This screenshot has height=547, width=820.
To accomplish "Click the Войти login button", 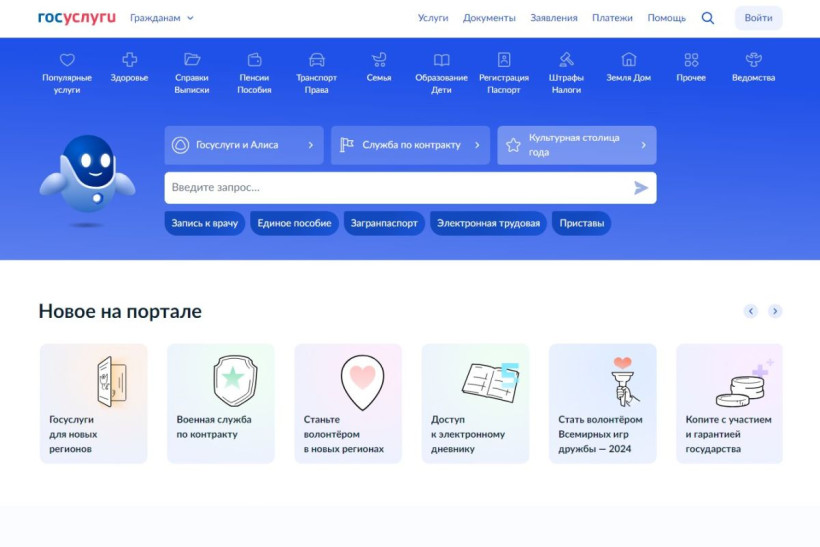I will pos(758,18).
